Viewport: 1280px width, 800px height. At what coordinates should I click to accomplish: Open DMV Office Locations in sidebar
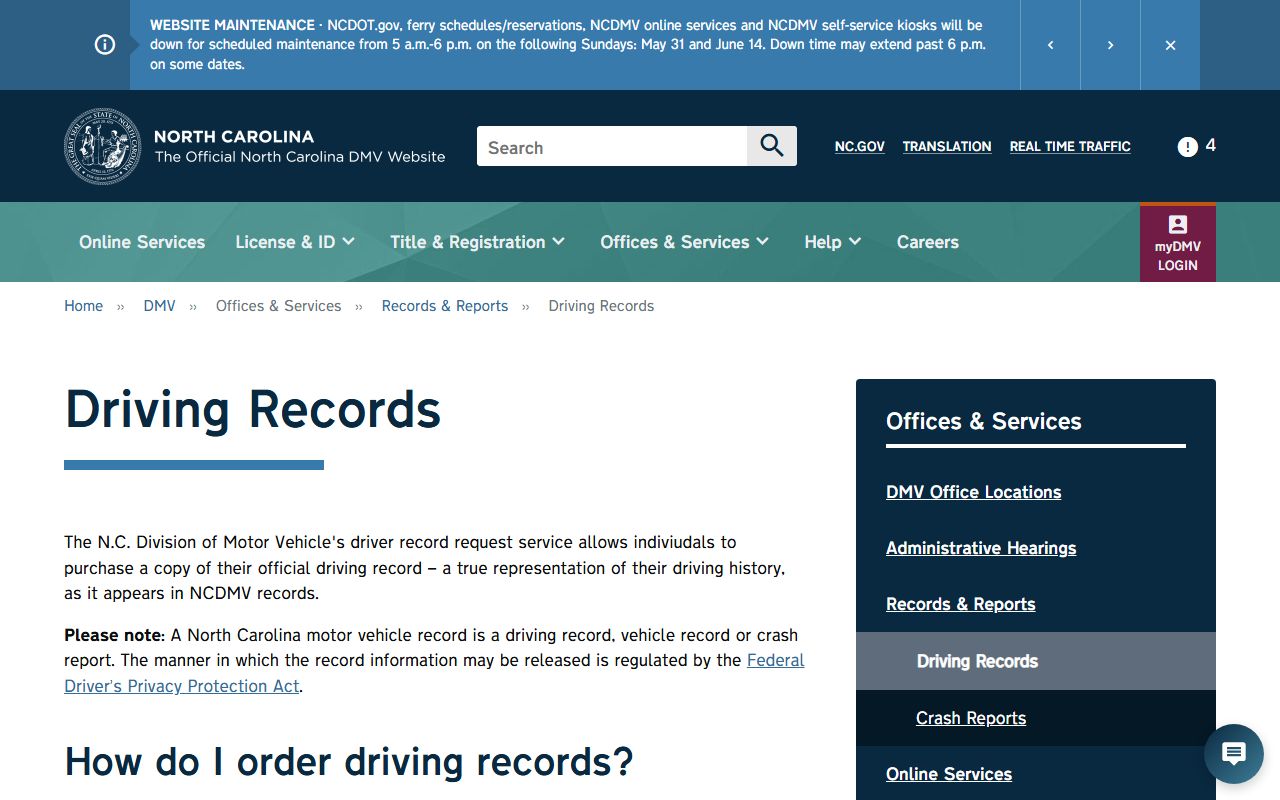974,492
